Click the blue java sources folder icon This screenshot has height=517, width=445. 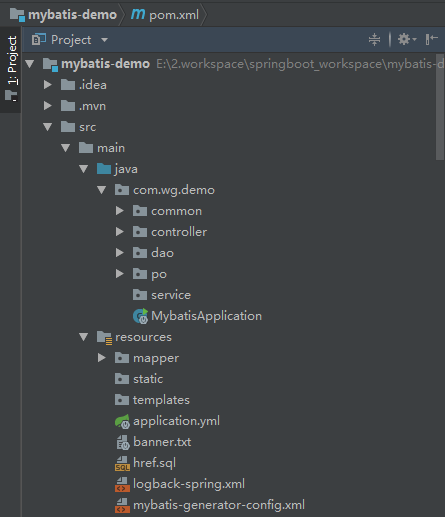pyautogui.click(x=104, y=169)
